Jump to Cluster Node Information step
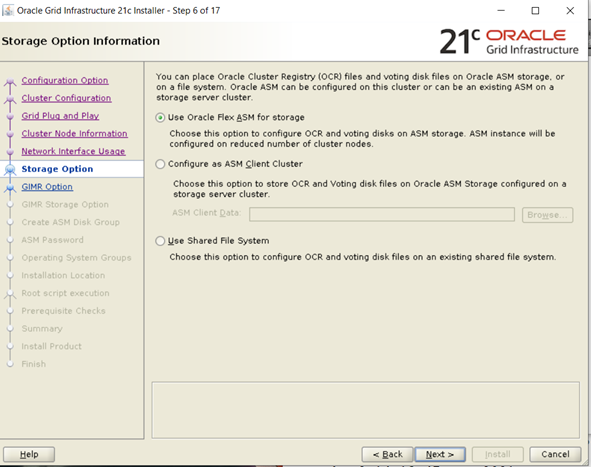Screen dimensions: 591x467 pos(75,133)
